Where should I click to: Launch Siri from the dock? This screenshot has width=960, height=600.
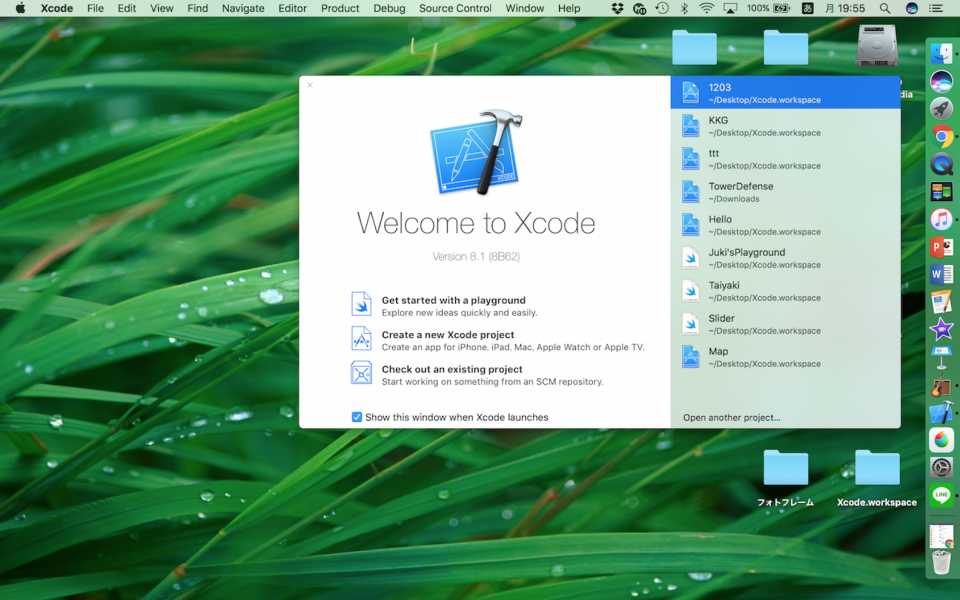(942, 81)
